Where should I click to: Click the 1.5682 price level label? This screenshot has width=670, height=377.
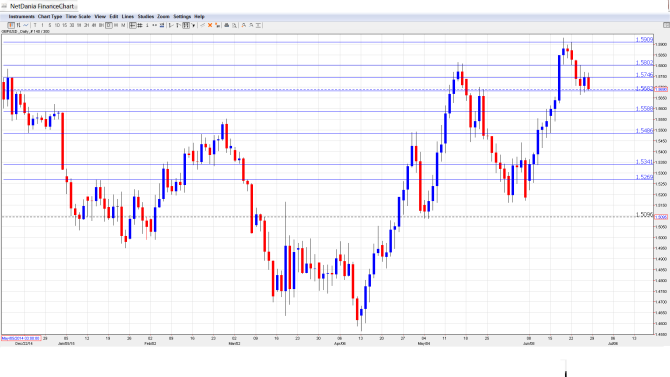pos(644,88)
